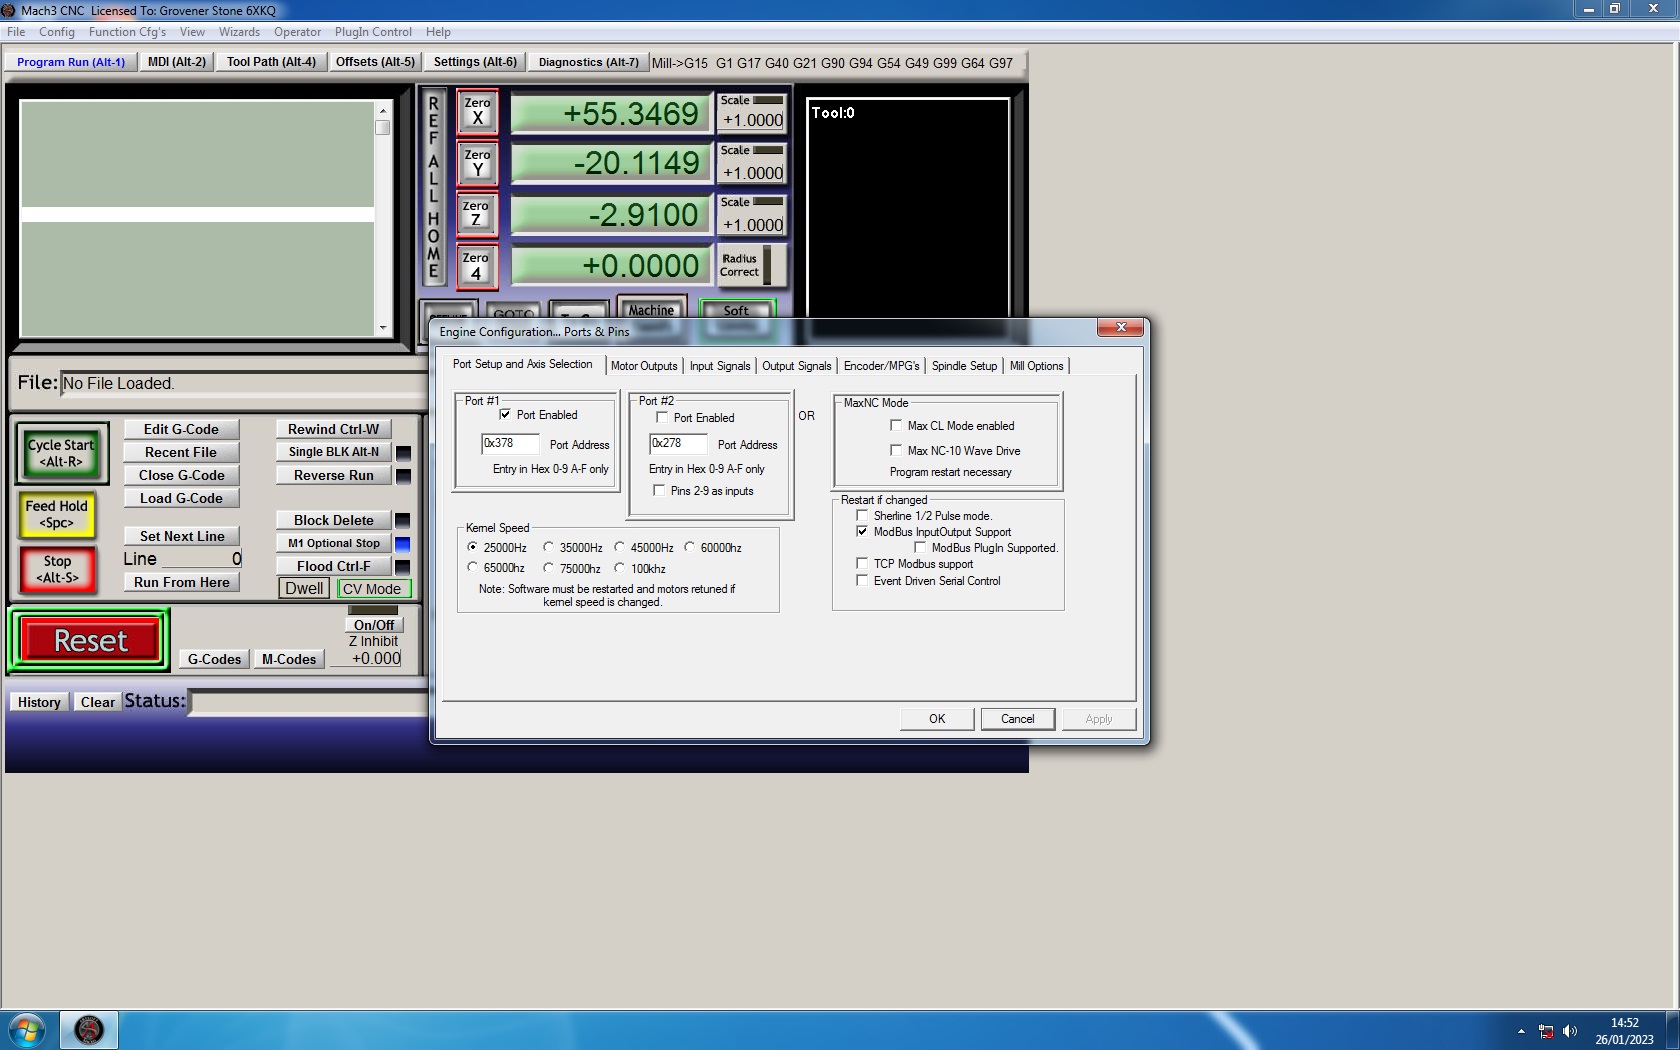Click the Windows Start orb
Image resolution: width=1680 pixels, height=1050 pixels.
tap(27, 1029)
